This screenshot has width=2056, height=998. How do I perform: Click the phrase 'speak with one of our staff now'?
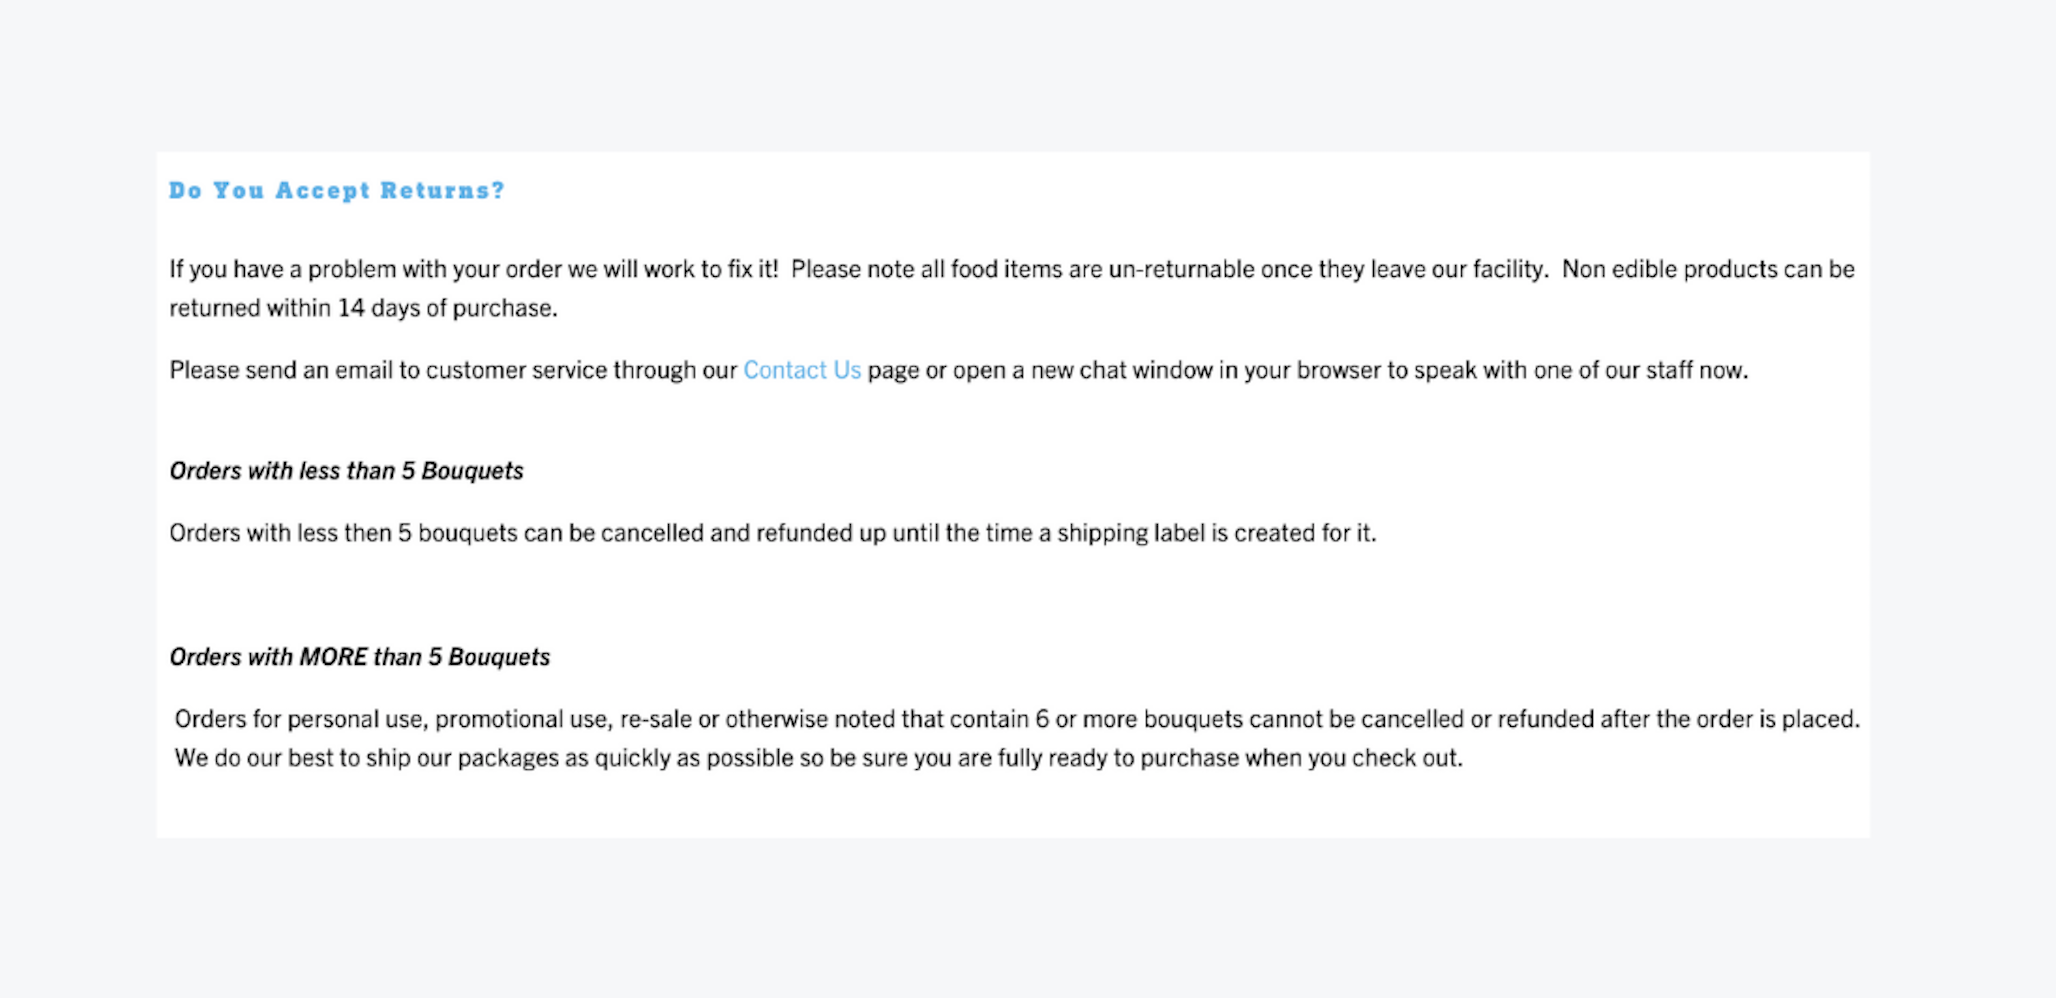[x=1581, y=370]
